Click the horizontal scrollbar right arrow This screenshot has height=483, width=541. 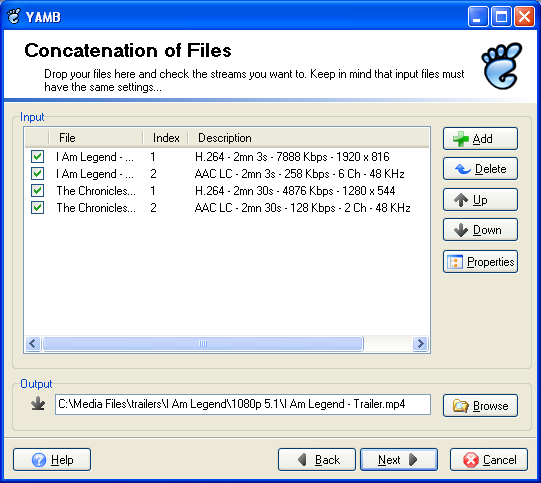(x=420, y=344)
